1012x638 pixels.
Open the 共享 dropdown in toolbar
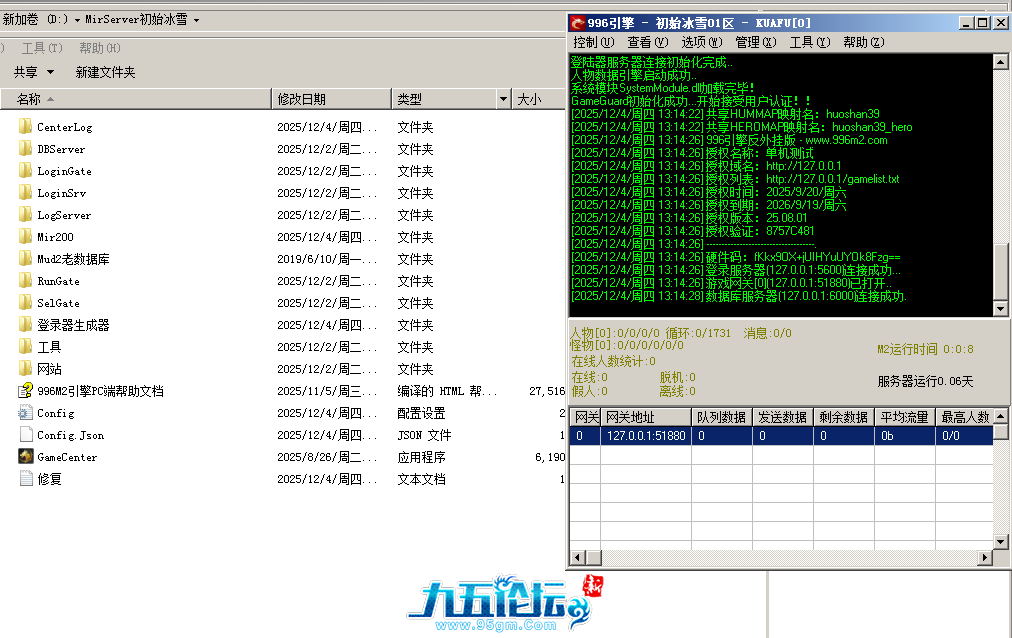(31, 73)
